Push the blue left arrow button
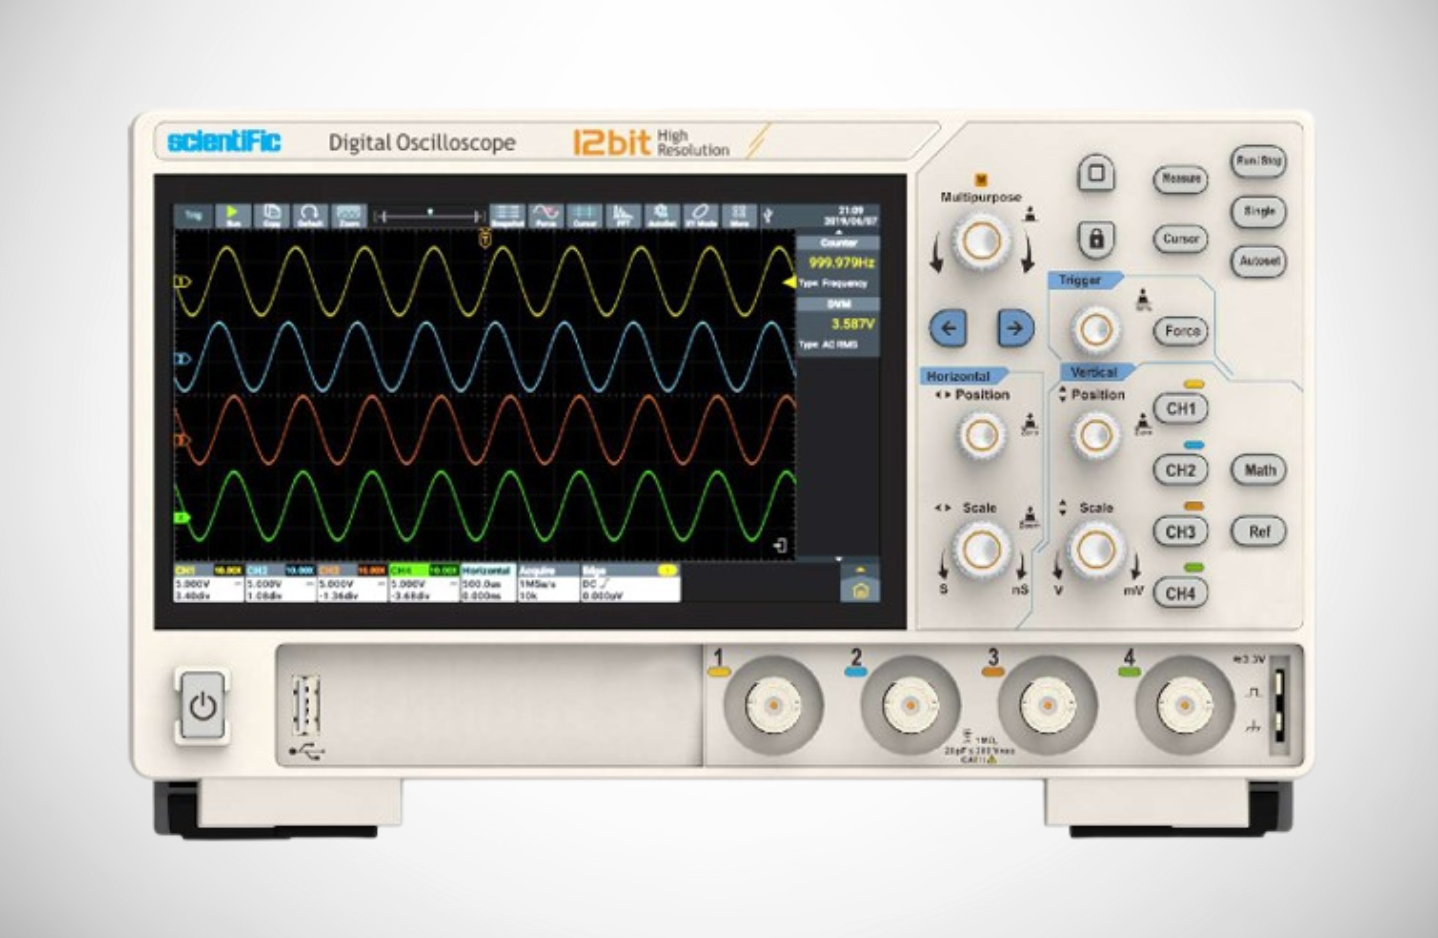 948,327
